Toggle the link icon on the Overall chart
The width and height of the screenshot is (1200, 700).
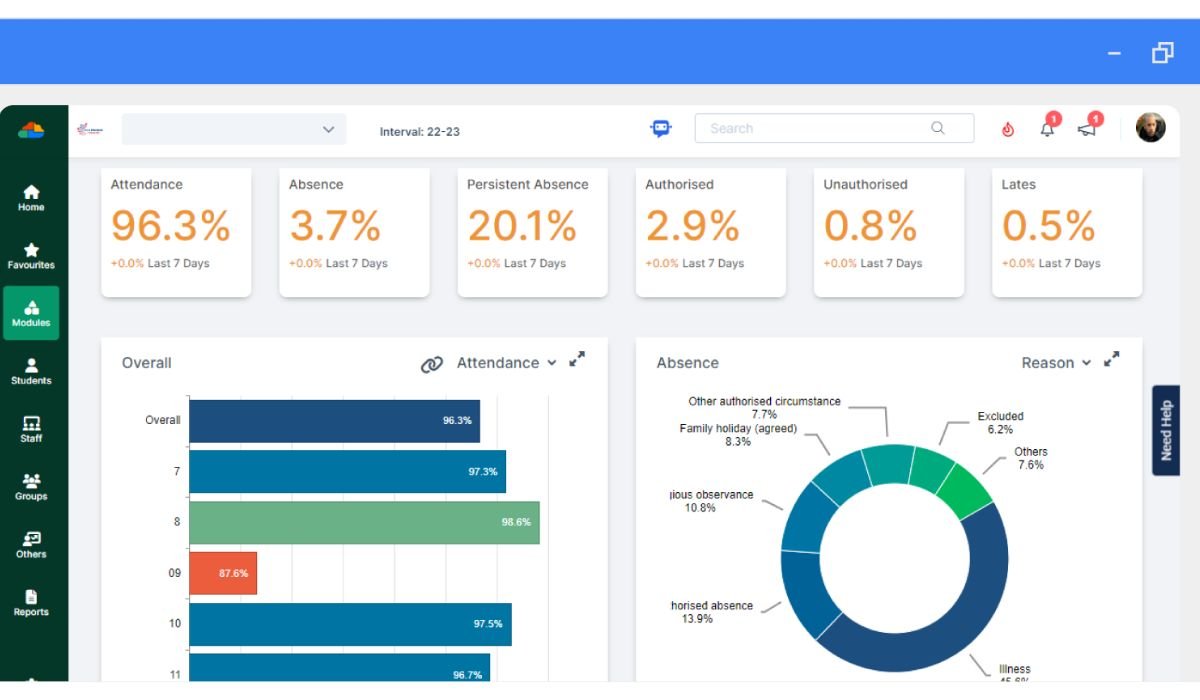(x=432, y=363)
